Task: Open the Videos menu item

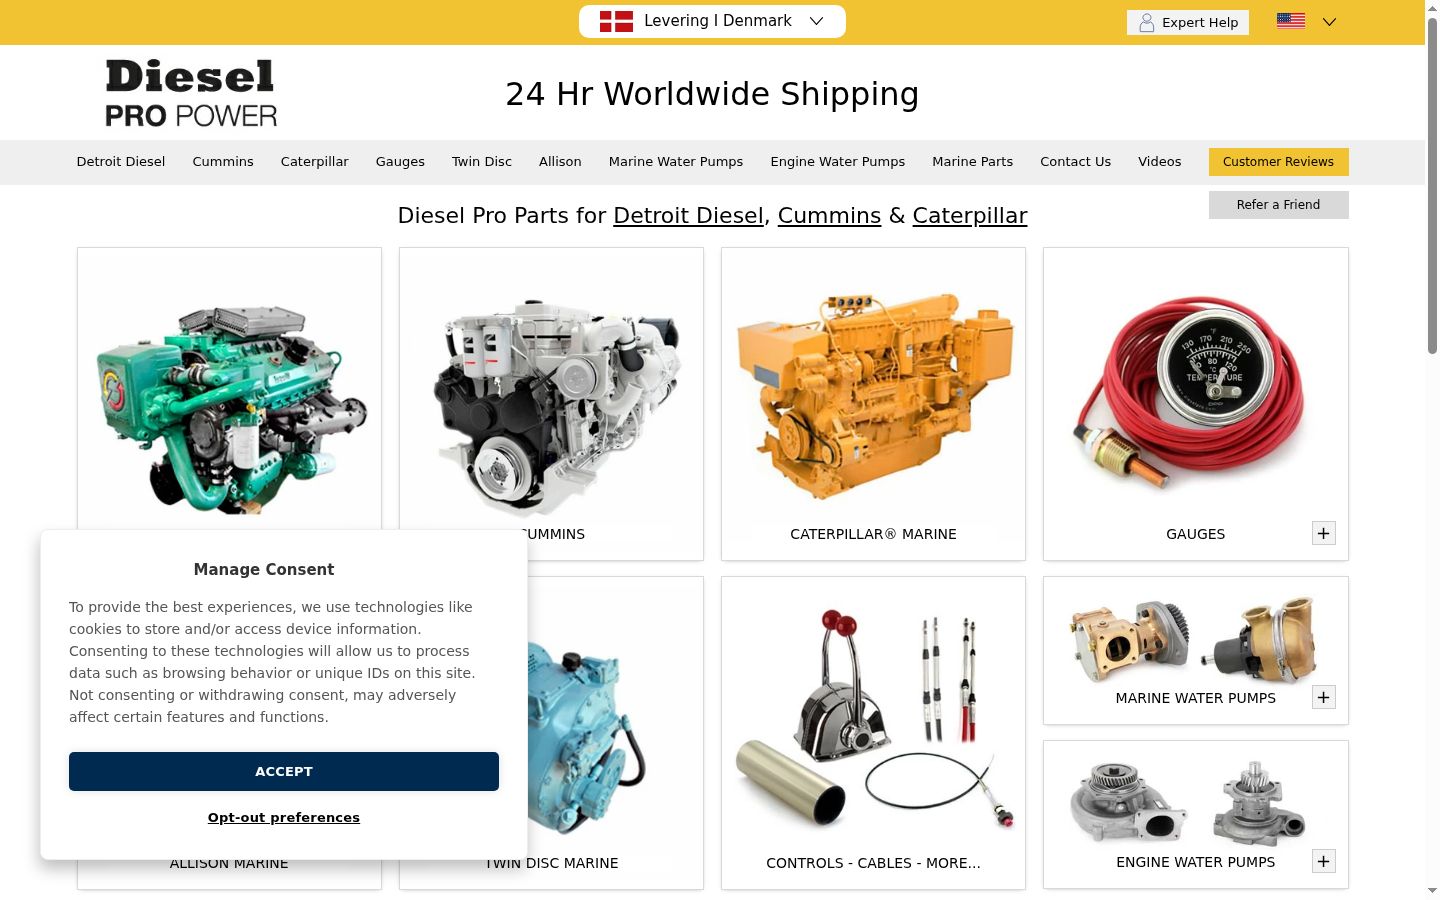Action: pyautogui.click(x=1160, y=161)
